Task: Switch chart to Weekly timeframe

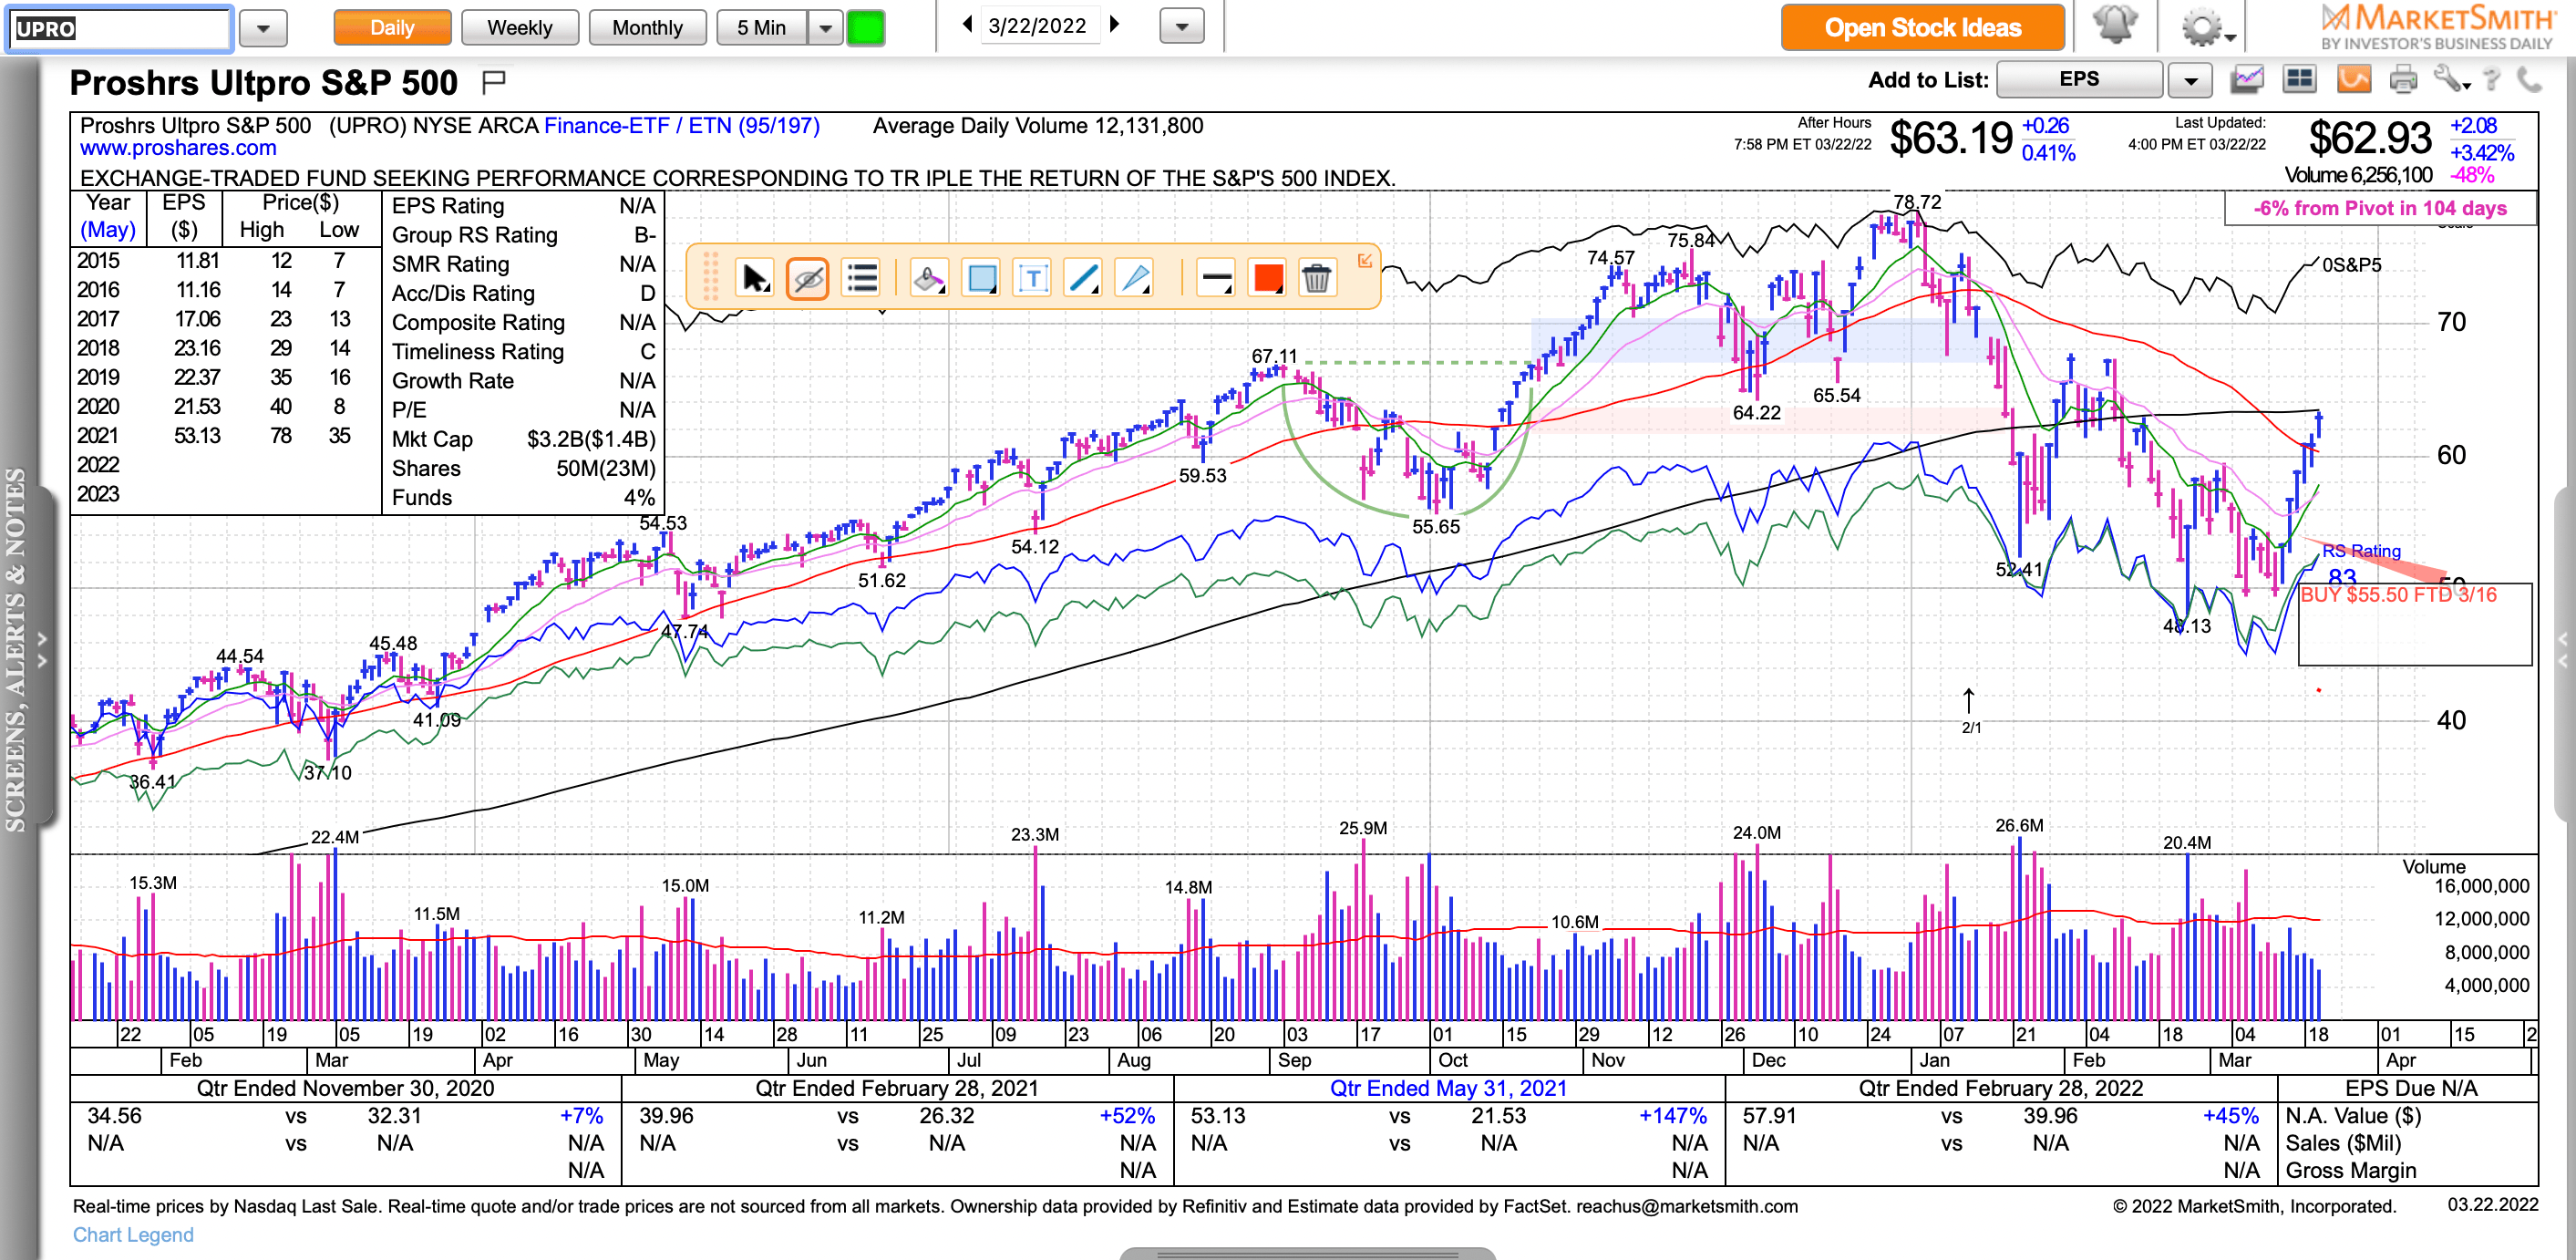Action: pos(519,27)
